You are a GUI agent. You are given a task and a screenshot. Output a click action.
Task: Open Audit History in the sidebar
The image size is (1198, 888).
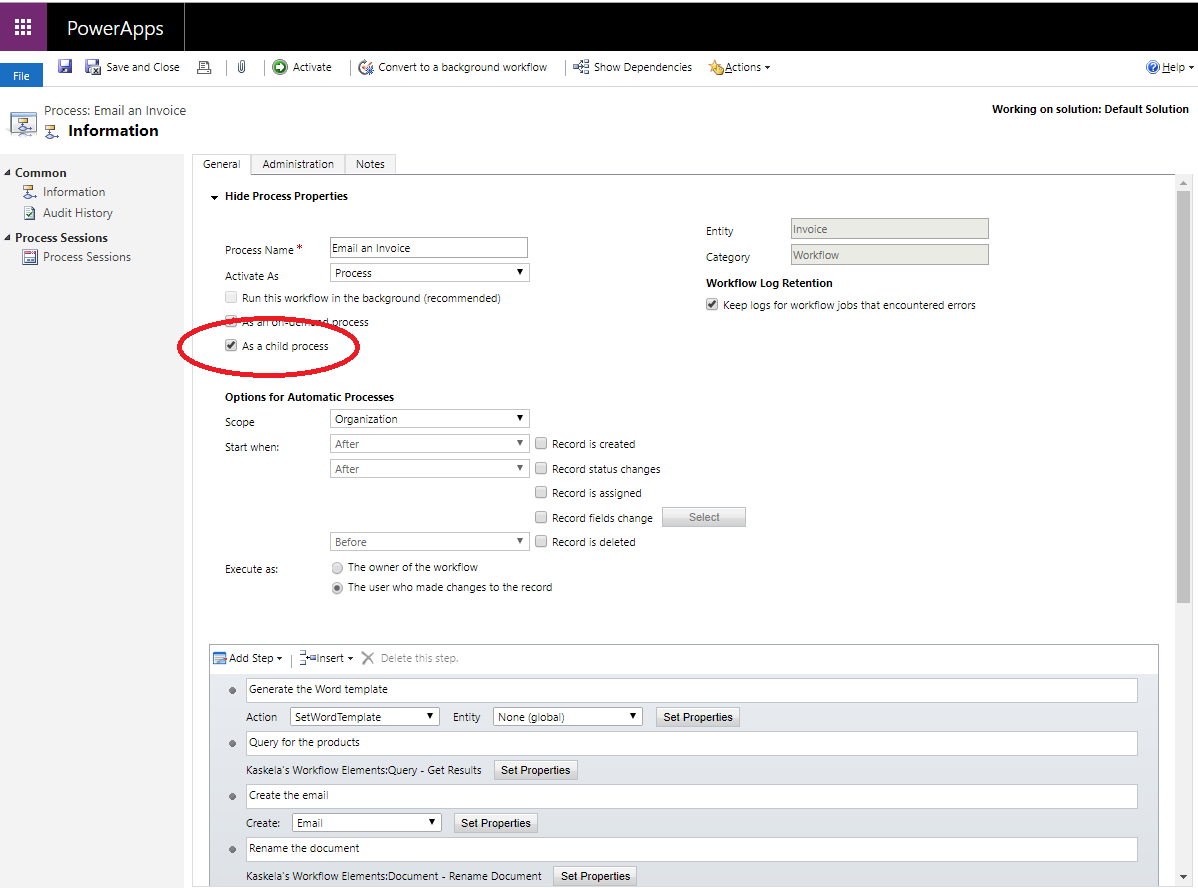[x=77, y=213]
